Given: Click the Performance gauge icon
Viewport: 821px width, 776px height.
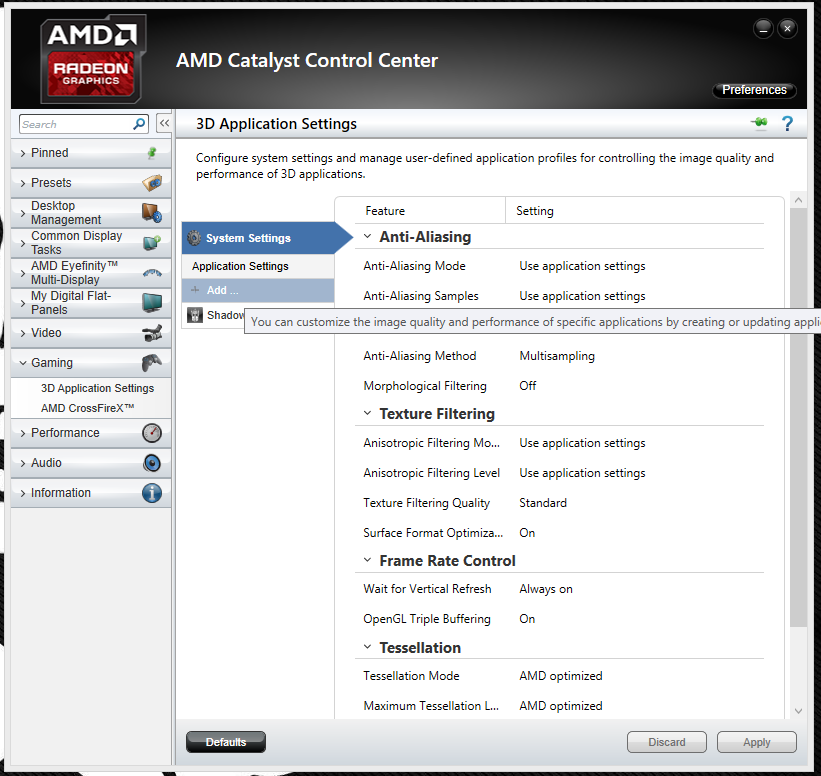Looking at the screenshot, I should (152, 433).
